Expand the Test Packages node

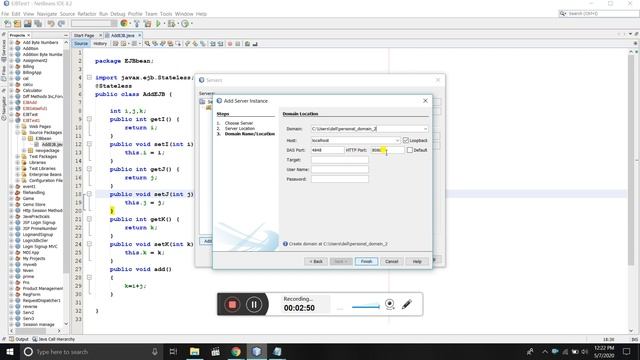pos(18,156)
